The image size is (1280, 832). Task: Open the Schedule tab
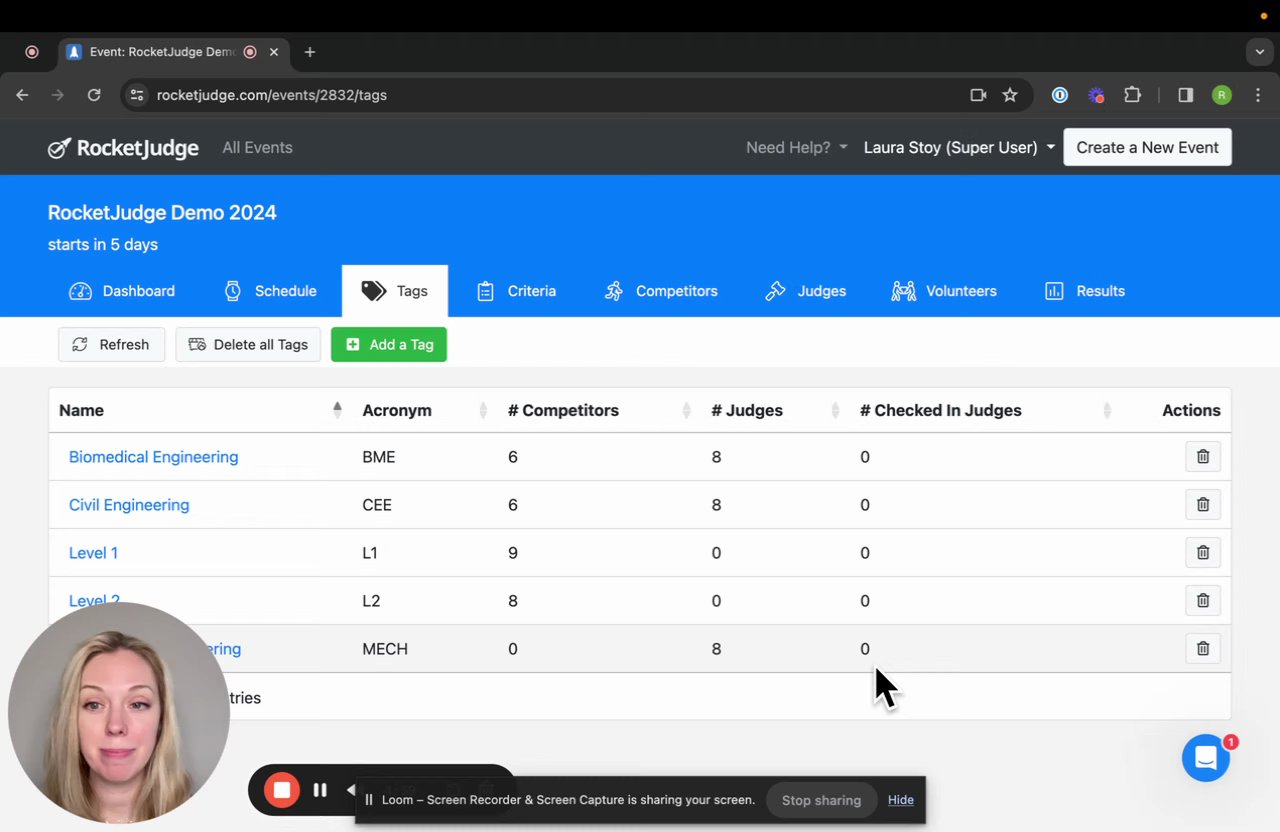tap(270, 291)
